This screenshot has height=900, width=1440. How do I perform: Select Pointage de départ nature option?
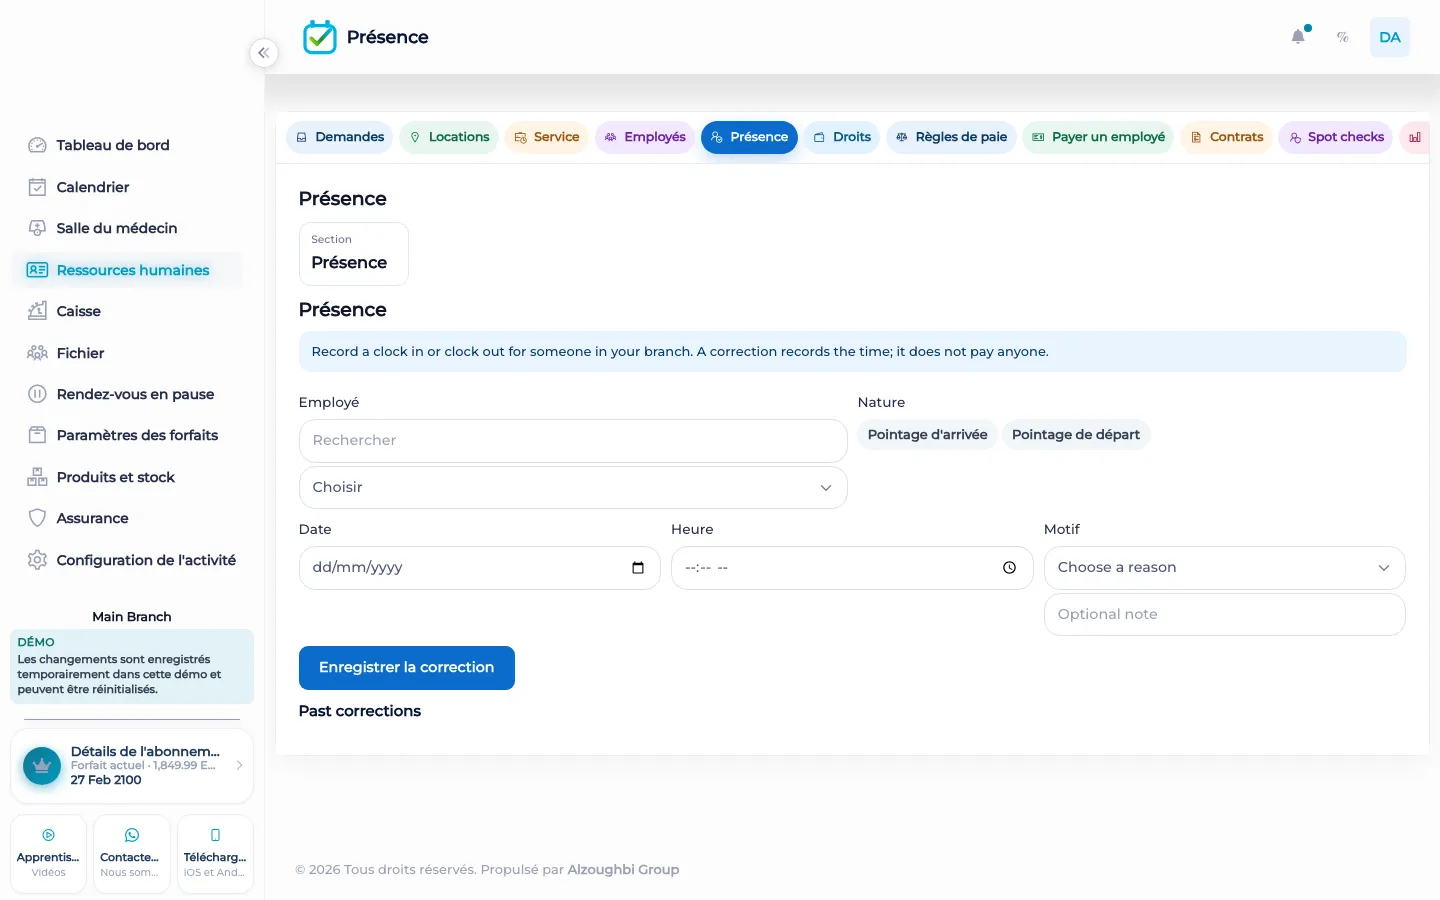(1076, 435)
